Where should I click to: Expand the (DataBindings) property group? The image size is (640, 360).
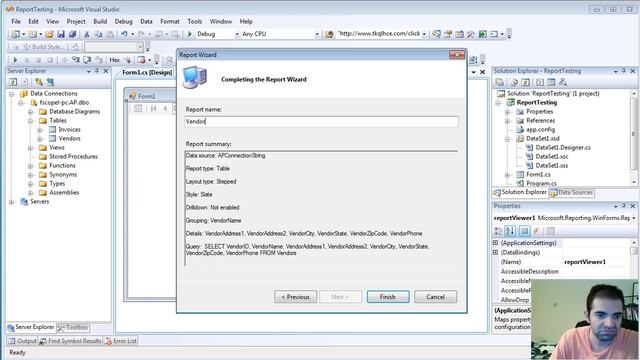pos(496,253)
